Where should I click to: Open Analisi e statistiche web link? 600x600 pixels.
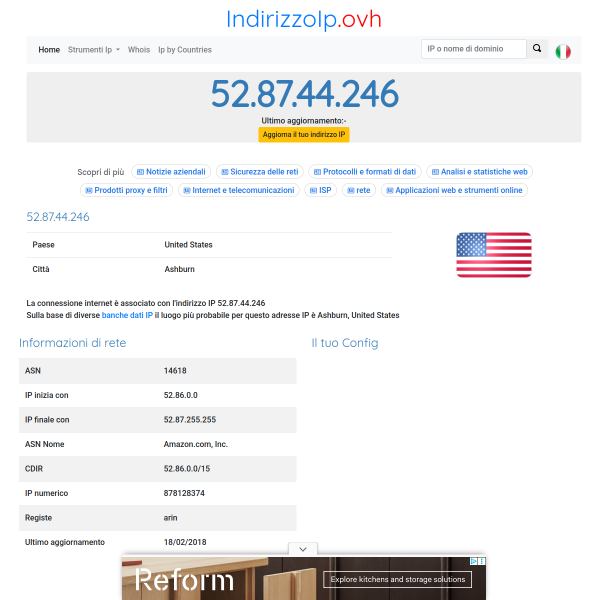coord(479,172)
